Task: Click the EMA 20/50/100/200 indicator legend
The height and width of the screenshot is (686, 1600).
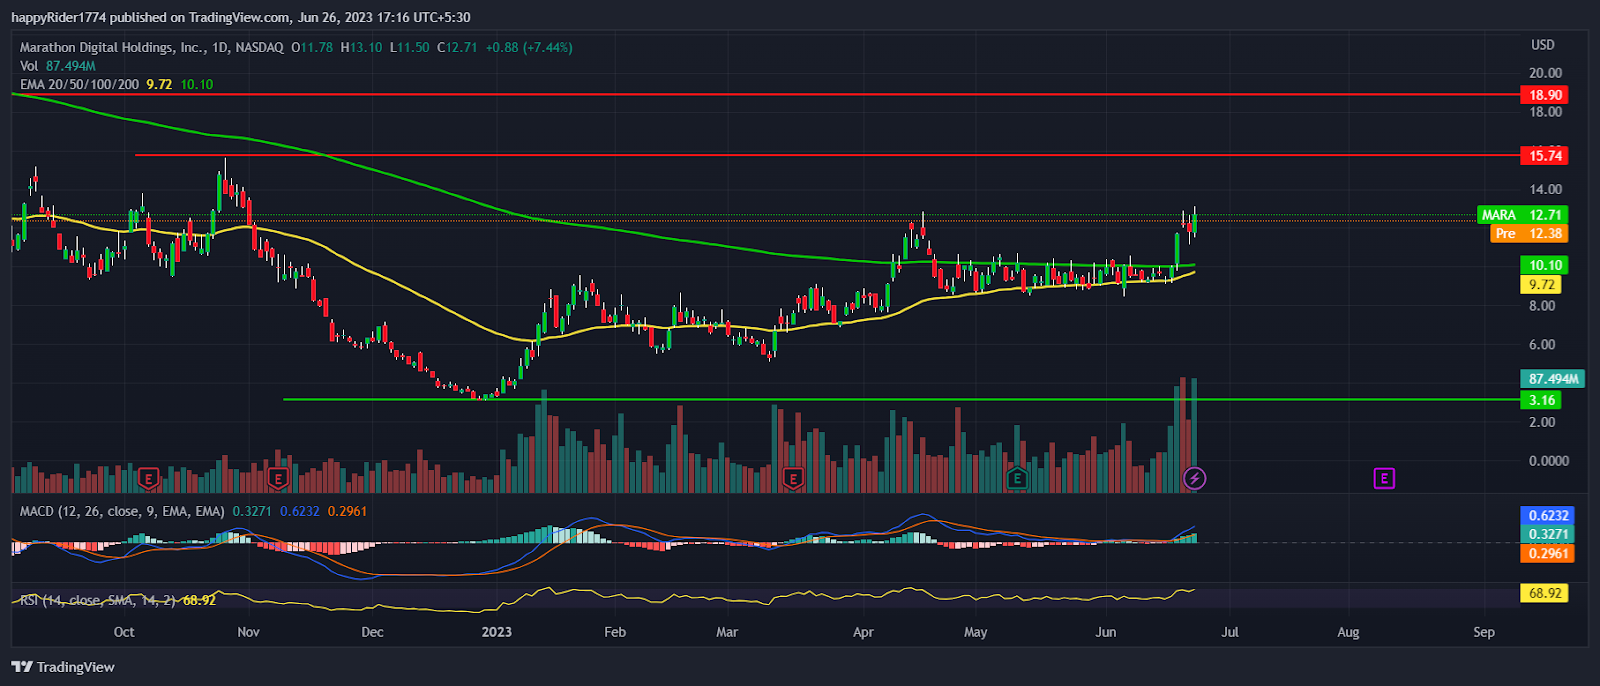Action: point(80,85)
